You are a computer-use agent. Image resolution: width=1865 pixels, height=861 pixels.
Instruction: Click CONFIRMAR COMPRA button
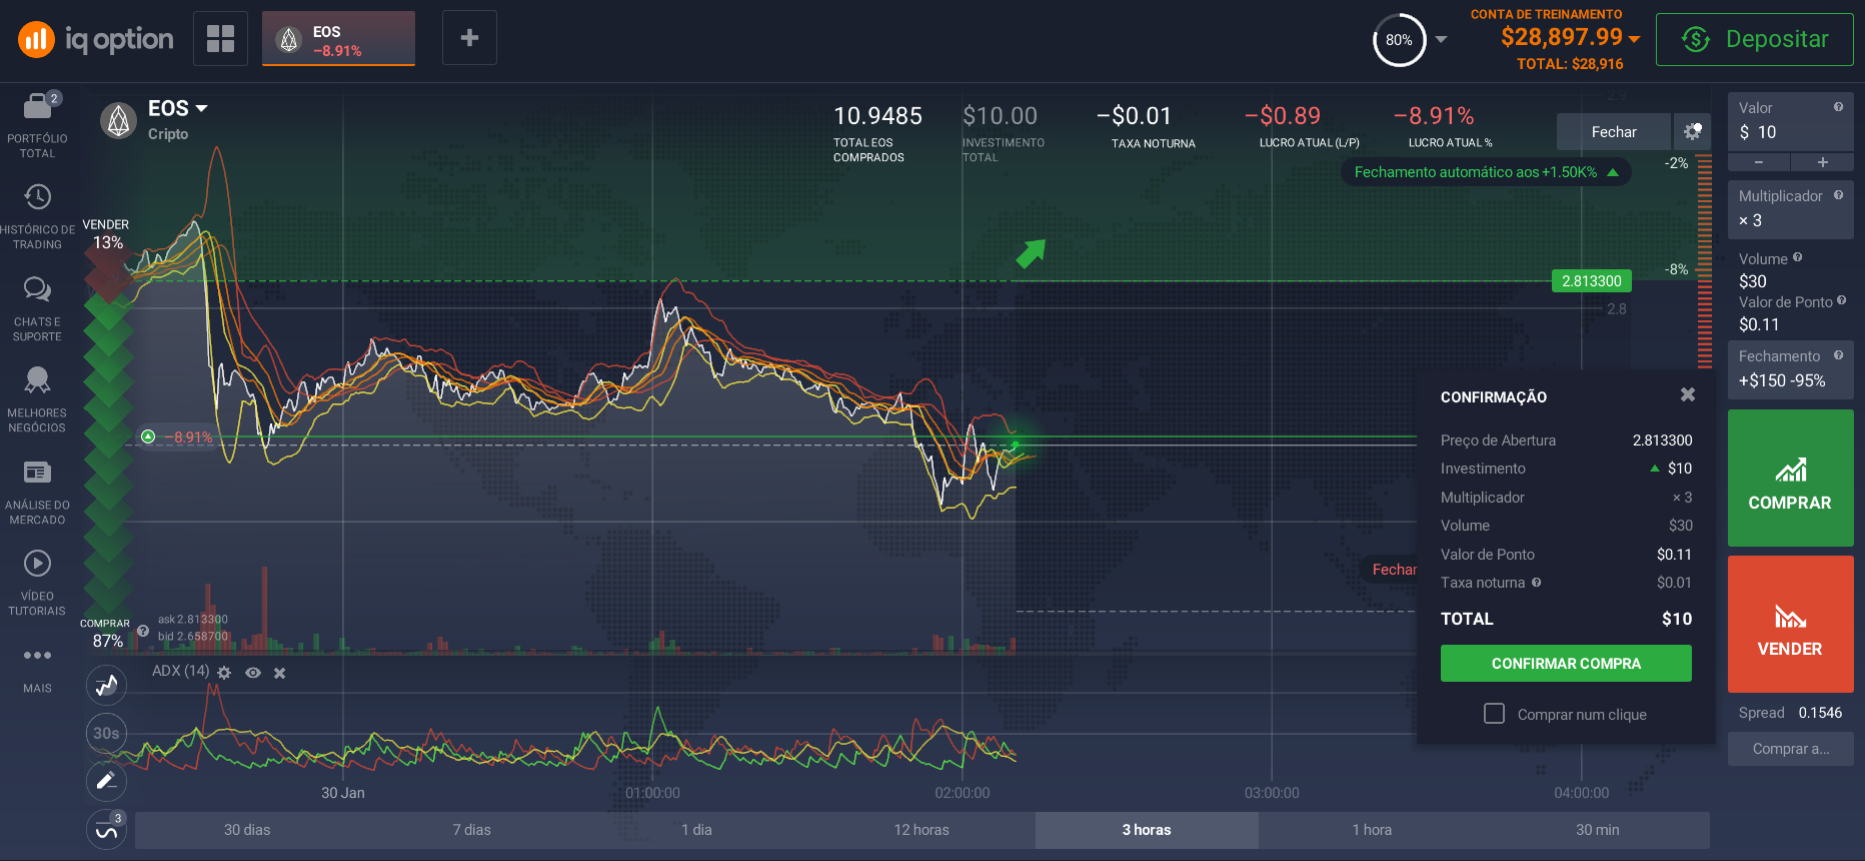(x=1566, y=663)
